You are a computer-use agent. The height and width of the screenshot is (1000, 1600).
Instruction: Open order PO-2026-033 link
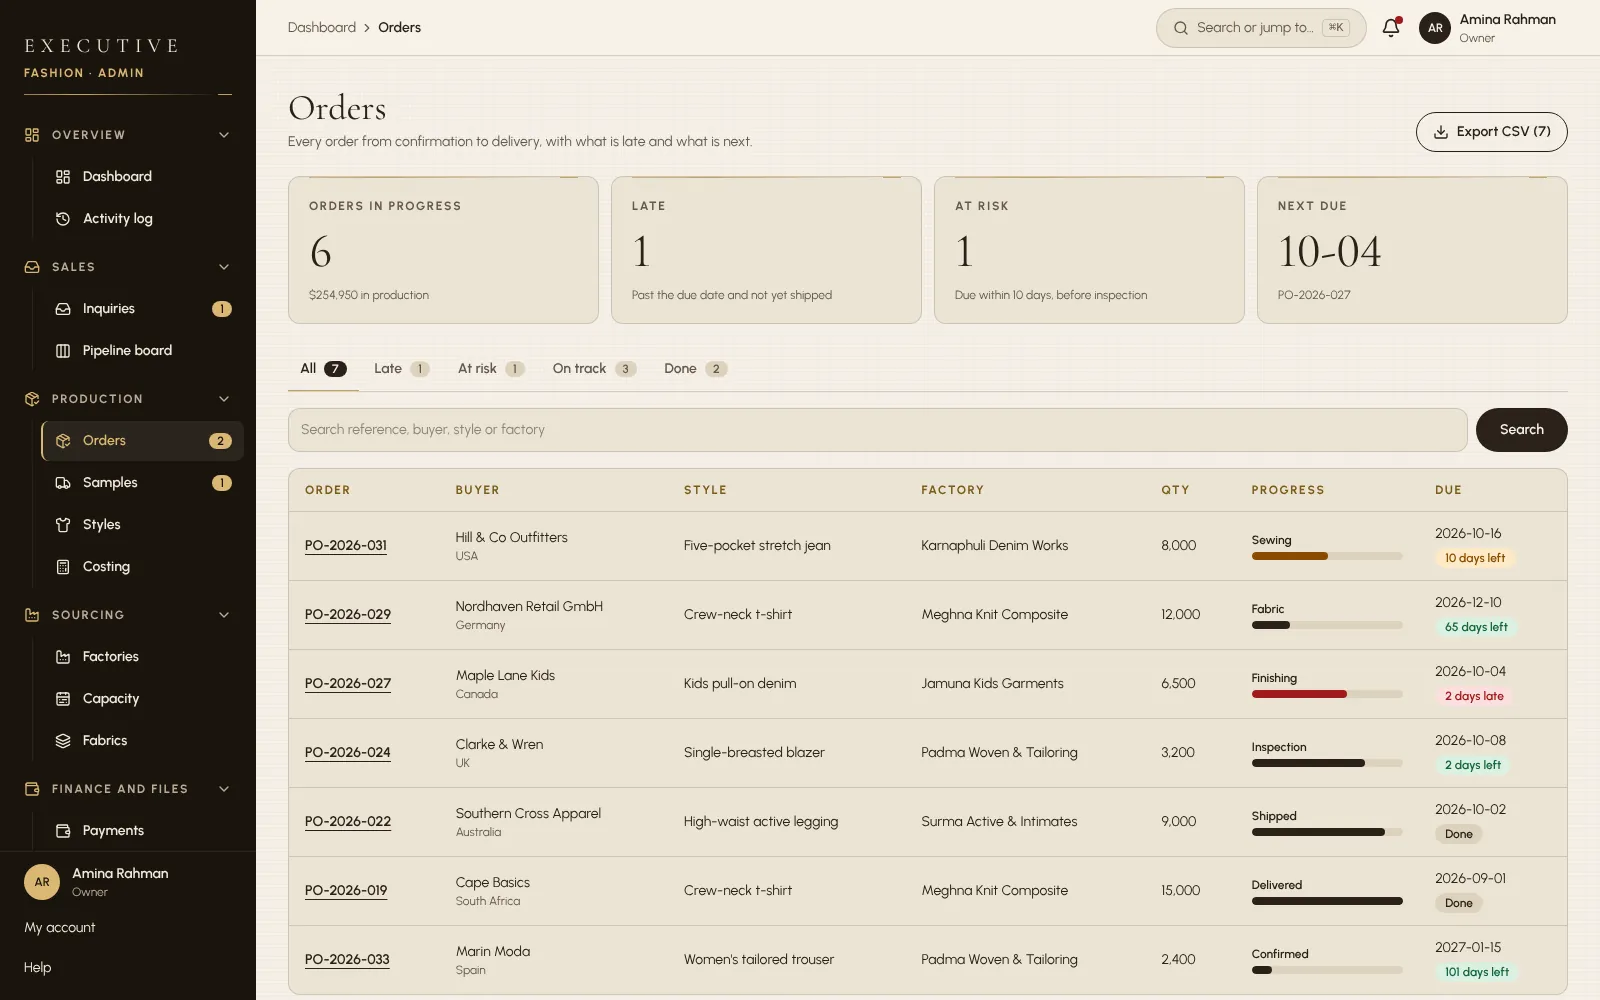[347, 960]
